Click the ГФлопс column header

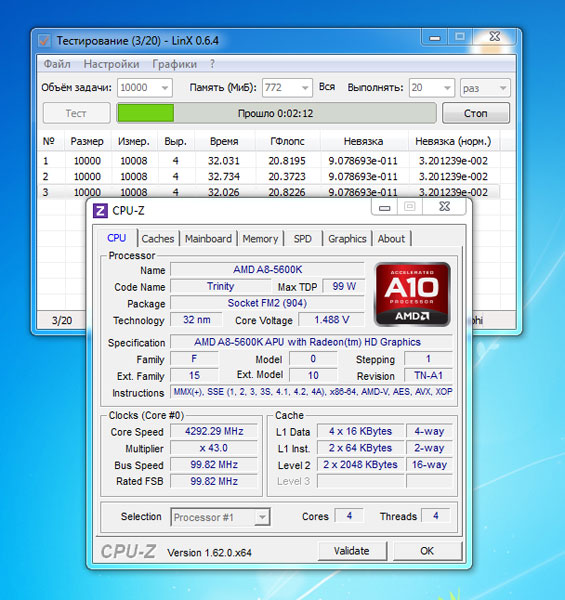point(287,141)
